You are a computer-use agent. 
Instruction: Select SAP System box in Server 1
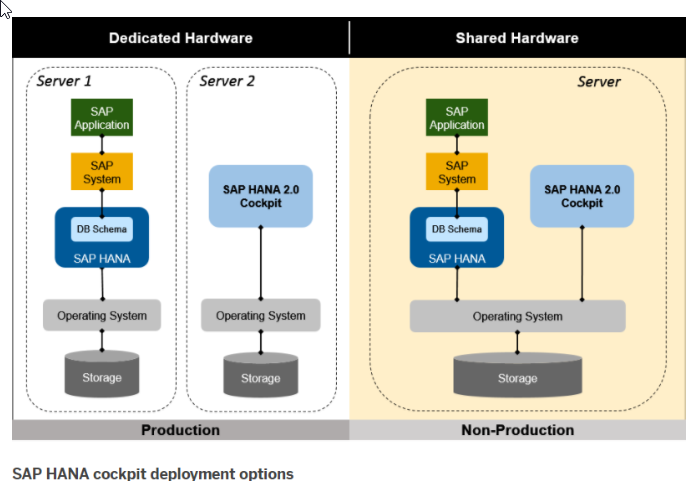pyautogui.click(x=102, y=172)
